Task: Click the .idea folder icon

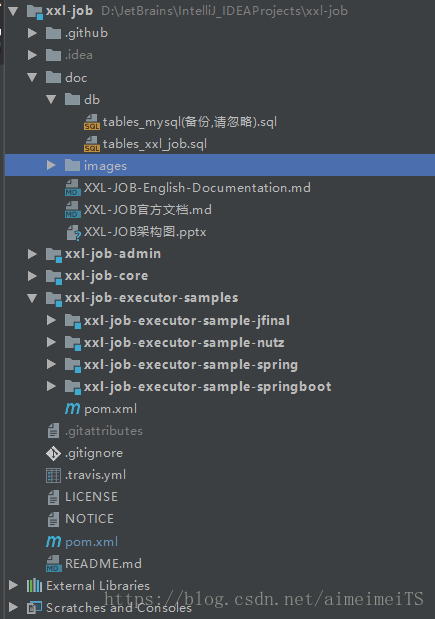Action: (x=53, y=55)
